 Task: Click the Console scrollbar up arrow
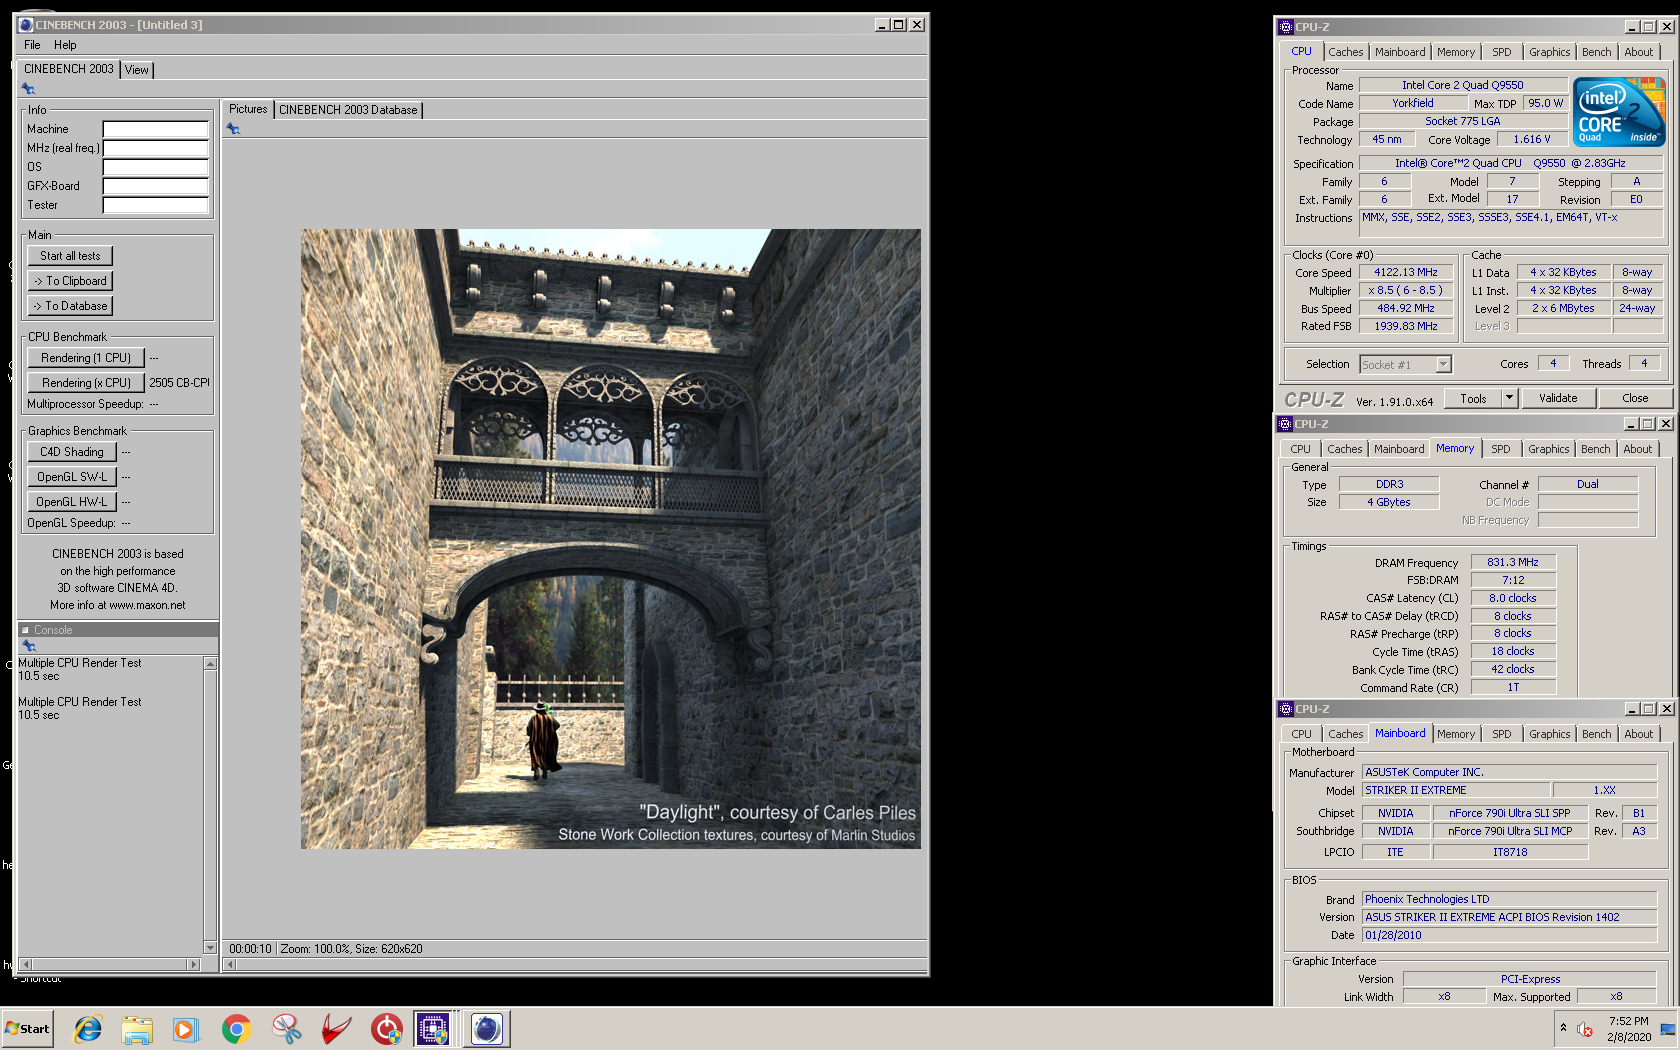[210, 664]
